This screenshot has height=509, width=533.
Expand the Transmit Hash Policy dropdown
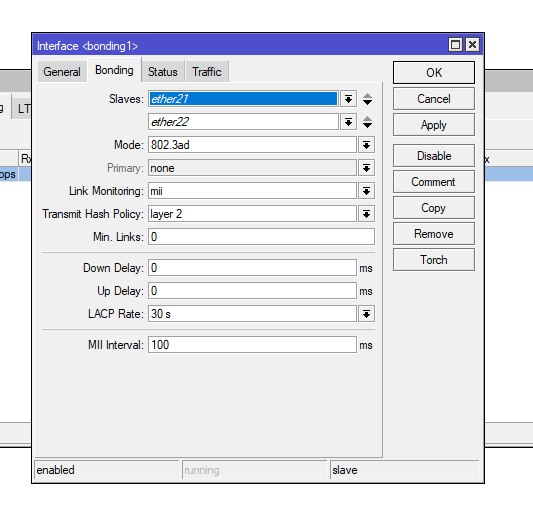[x=366, y=214]
